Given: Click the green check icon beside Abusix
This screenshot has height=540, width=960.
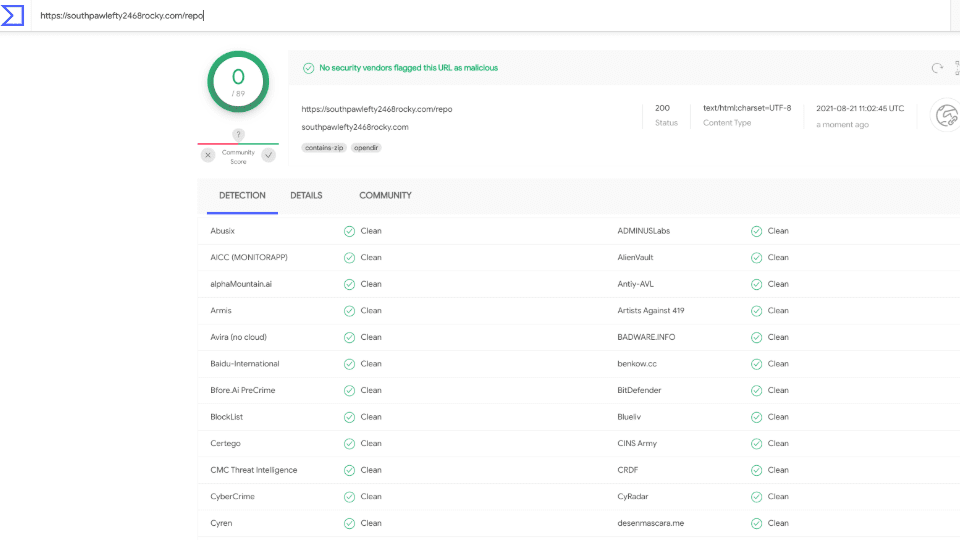Looking at the screenshot, I should coord(349,231).
